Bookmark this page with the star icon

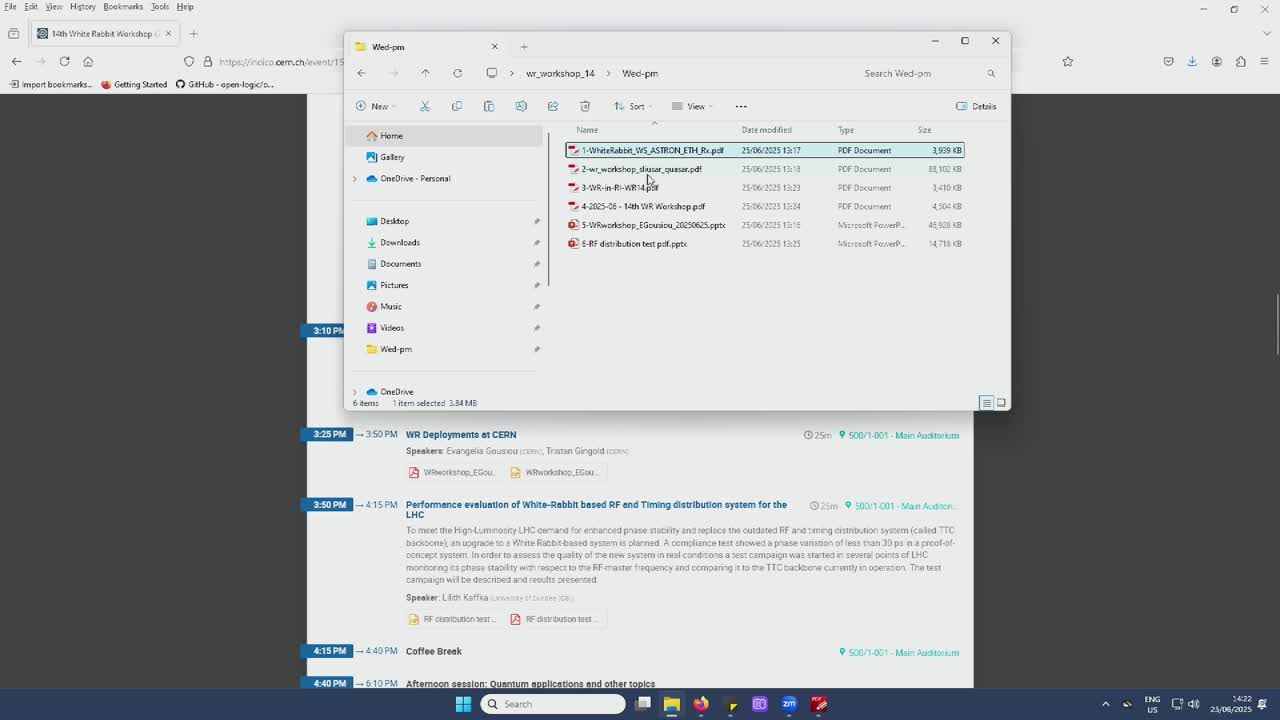(x=1068, y=61)
